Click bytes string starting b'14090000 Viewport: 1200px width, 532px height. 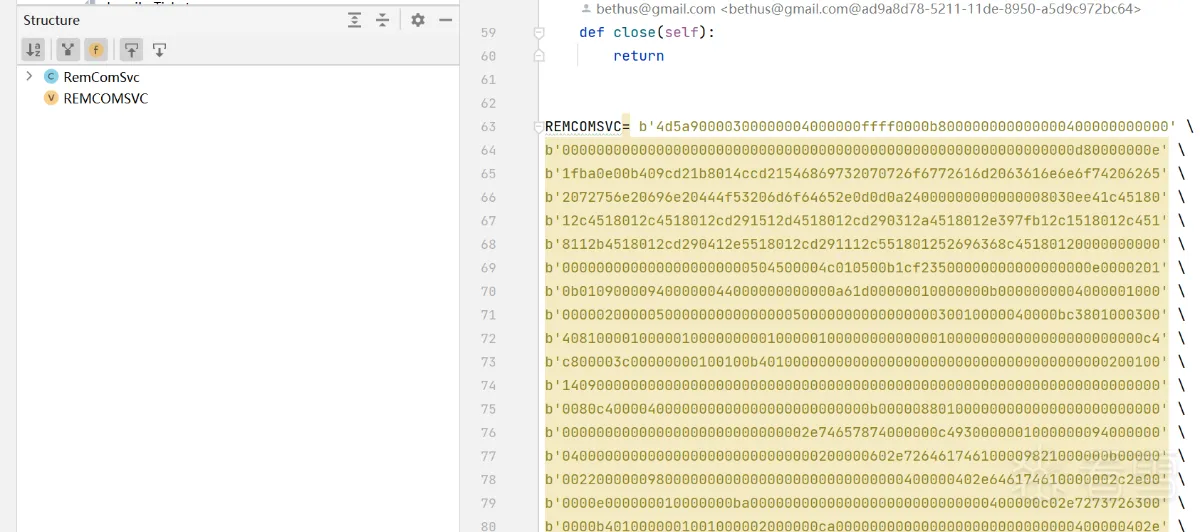tap(856, 385)
